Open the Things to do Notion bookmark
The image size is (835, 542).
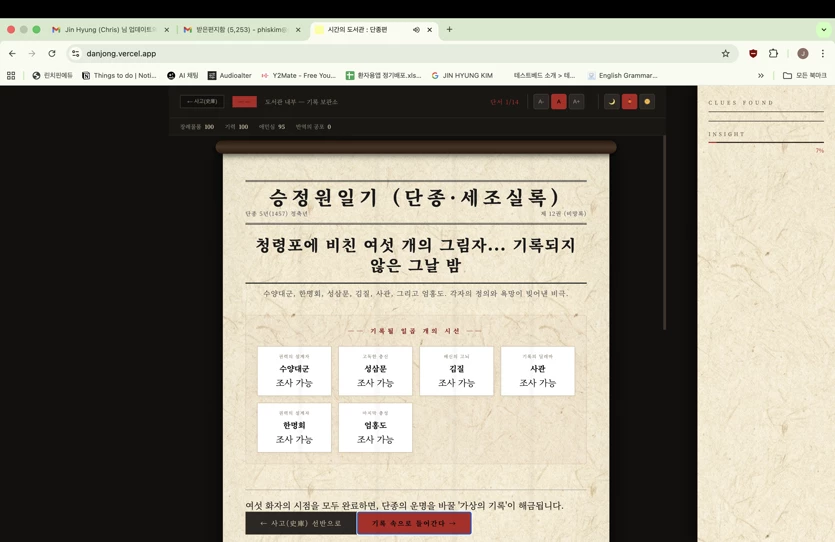(119, 76)
